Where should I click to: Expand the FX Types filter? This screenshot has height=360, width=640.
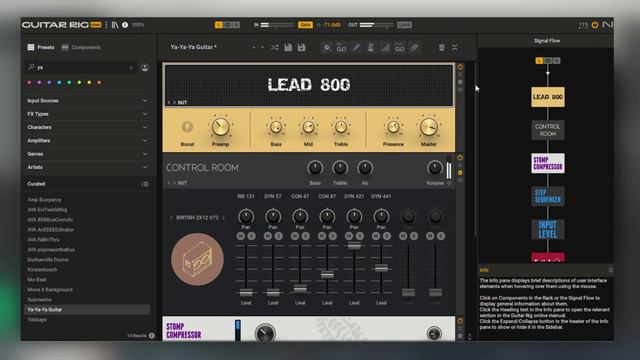click(144, 114)
